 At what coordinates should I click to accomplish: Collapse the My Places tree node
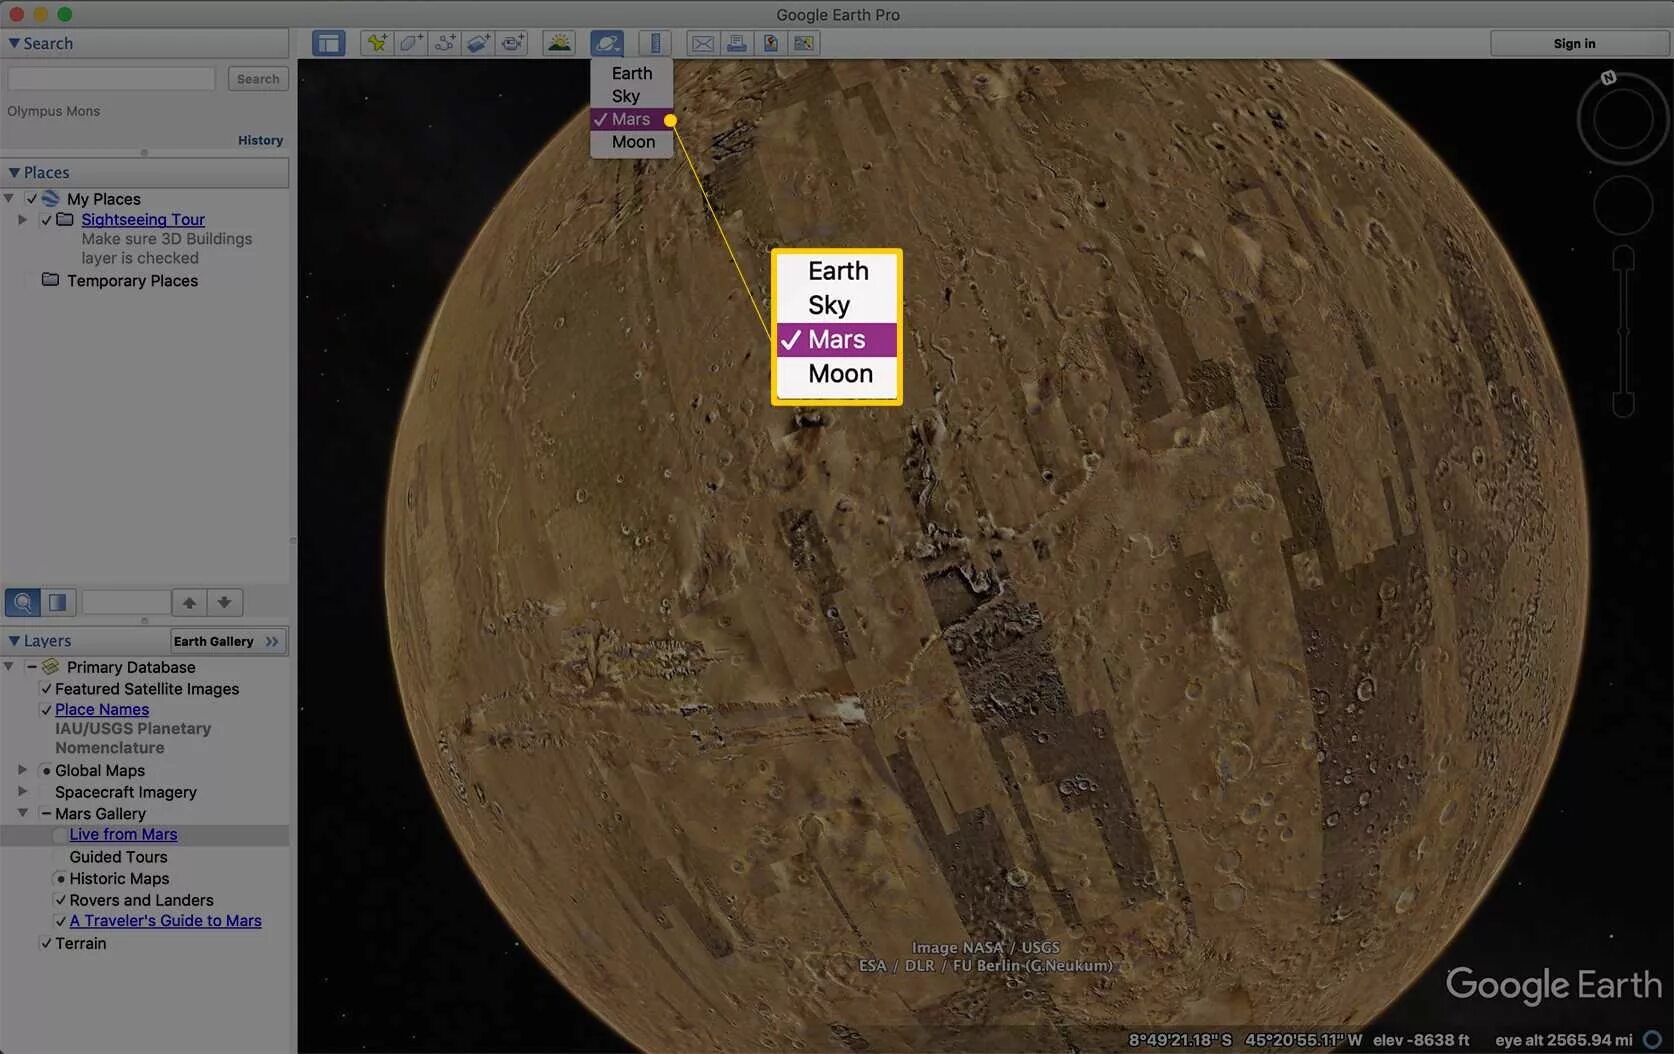[9, 199]
